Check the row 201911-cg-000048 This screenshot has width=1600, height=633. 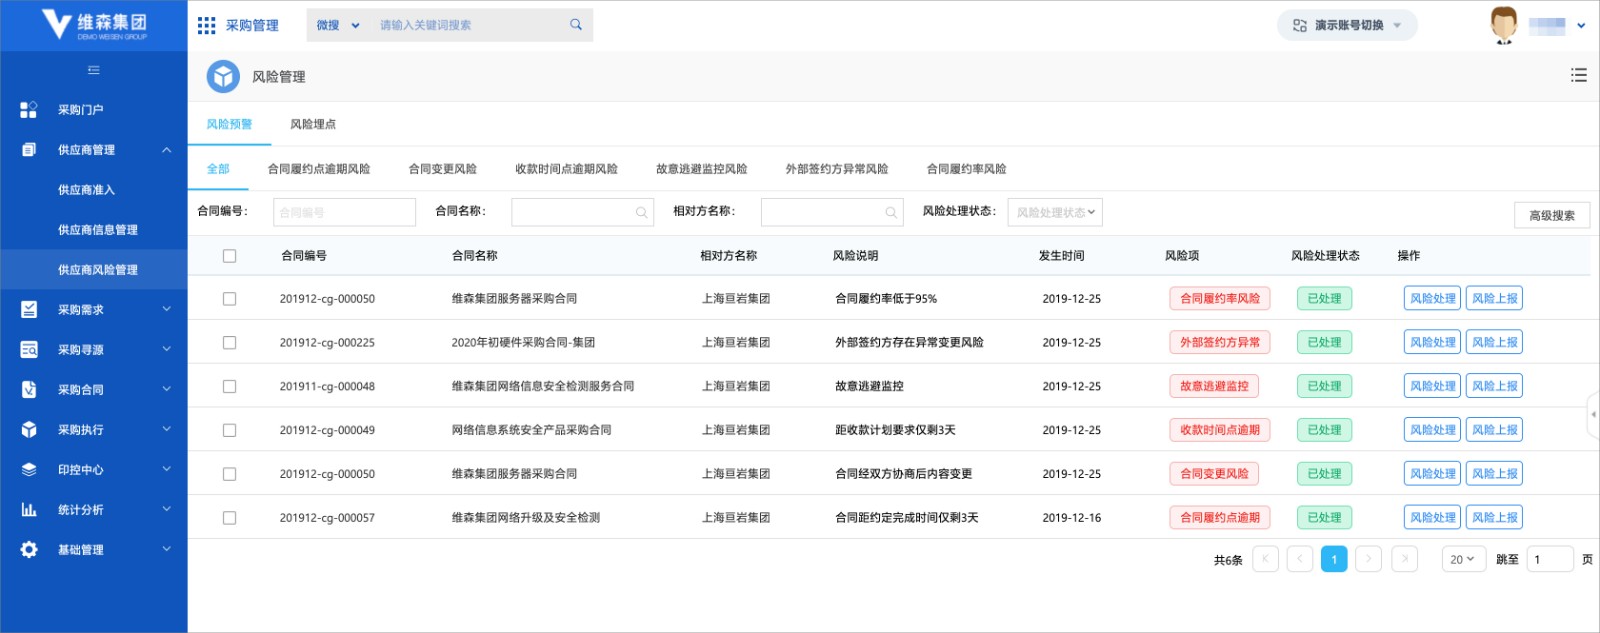[229, 387]
